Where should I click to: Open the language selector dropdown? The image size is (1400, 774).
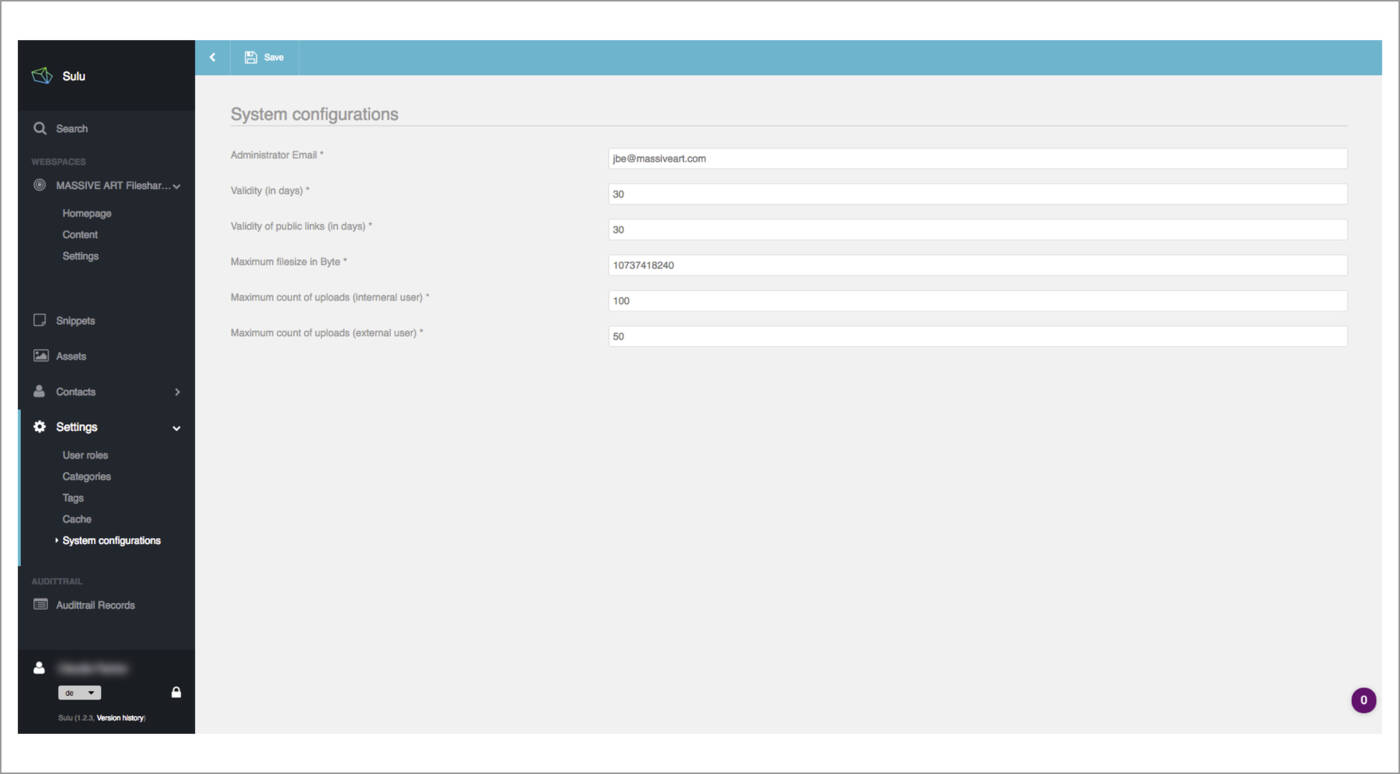[79, 693]
